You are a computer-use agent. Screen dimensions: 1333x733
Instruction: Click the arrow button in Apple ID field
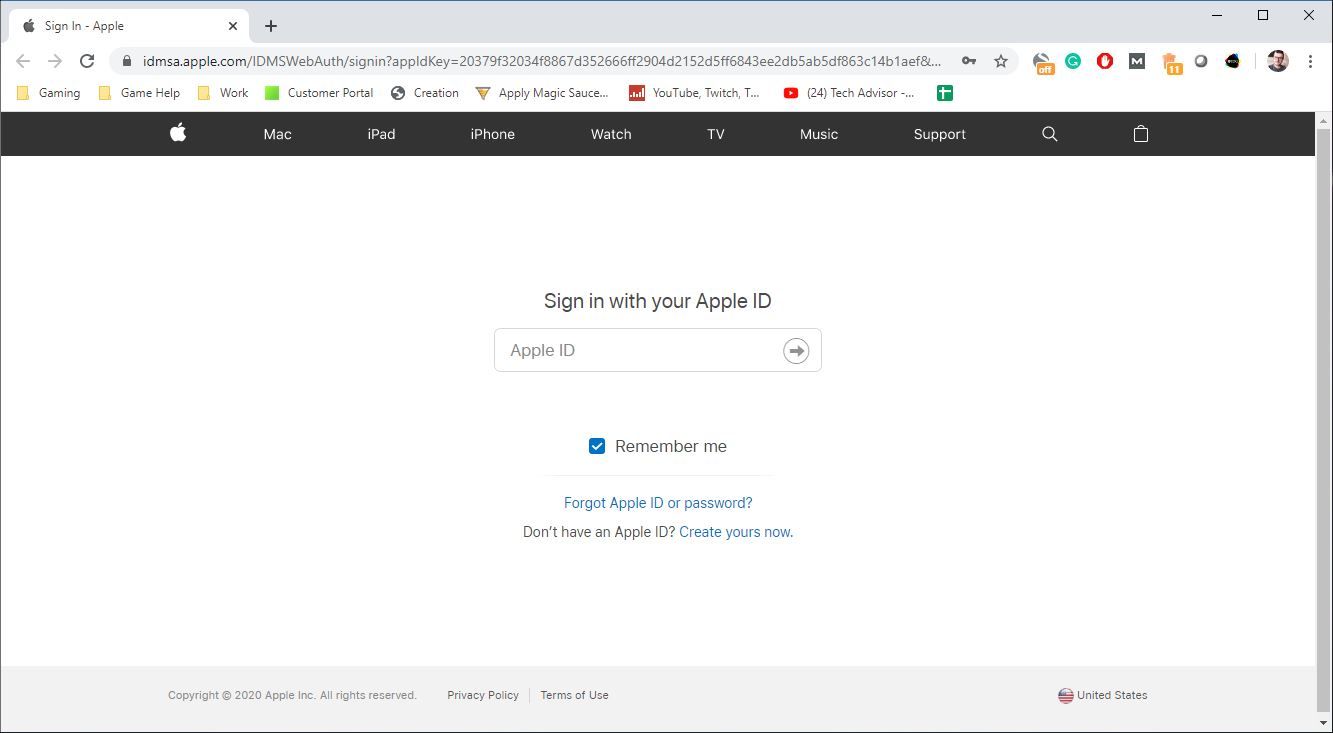(x=796, y=351)
